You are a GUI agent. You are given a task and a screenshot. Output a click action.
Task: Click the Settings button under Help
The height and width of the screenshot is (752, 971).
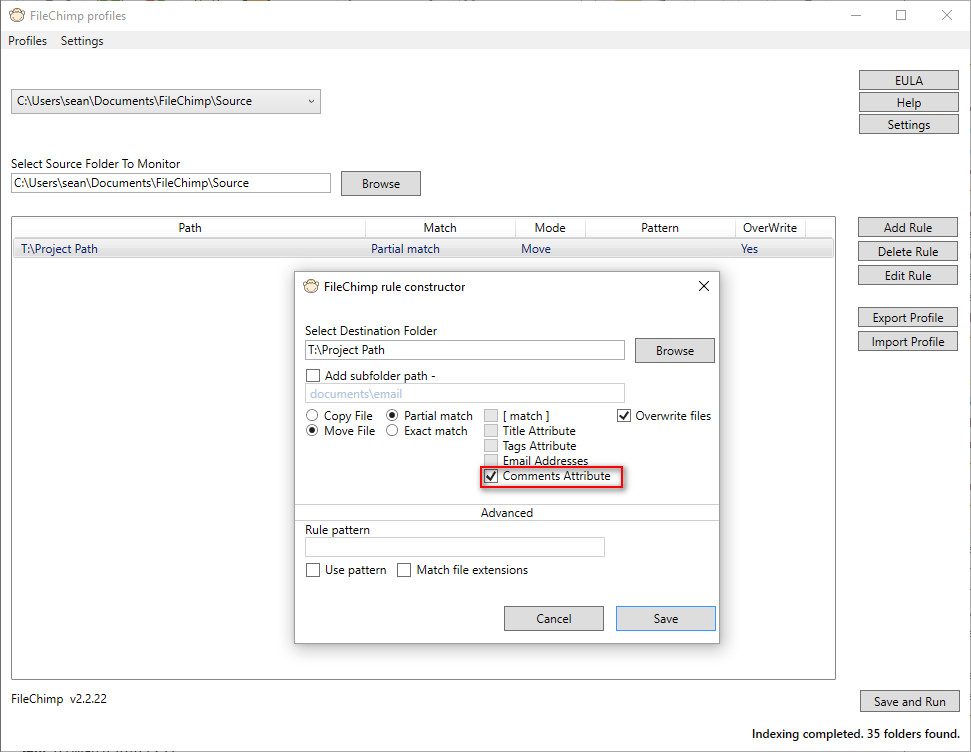tap(908, 125)
